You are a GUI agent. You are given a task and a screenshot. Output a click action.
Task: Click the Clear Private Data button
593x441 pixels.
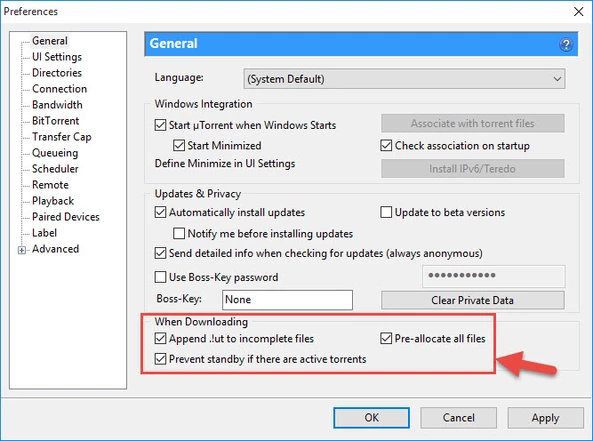click(473, 300)
